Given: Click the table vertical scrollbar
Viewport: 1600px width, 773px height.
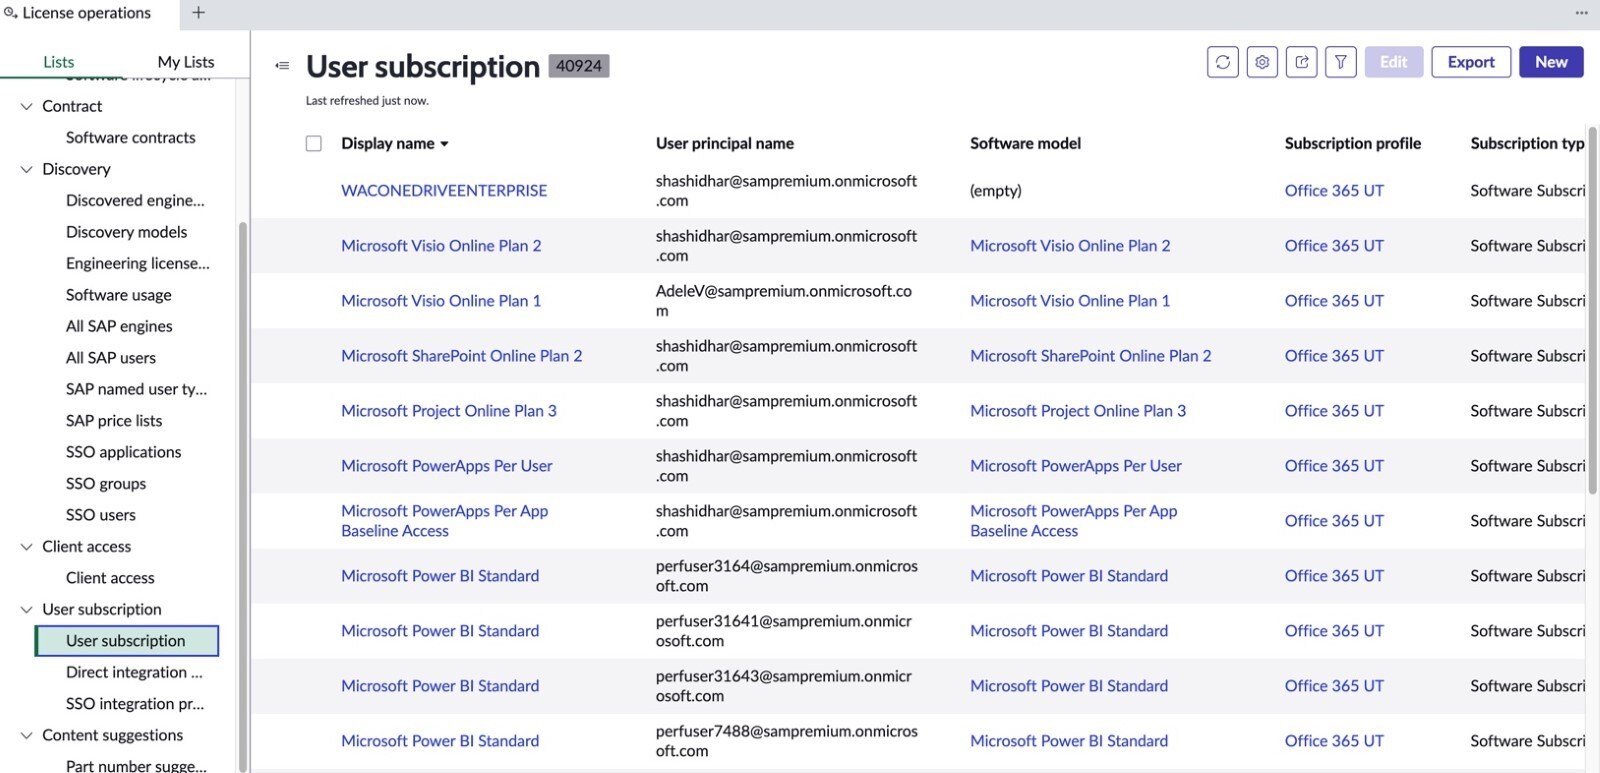Looking at the screenshot, I should pos(1592,310).
